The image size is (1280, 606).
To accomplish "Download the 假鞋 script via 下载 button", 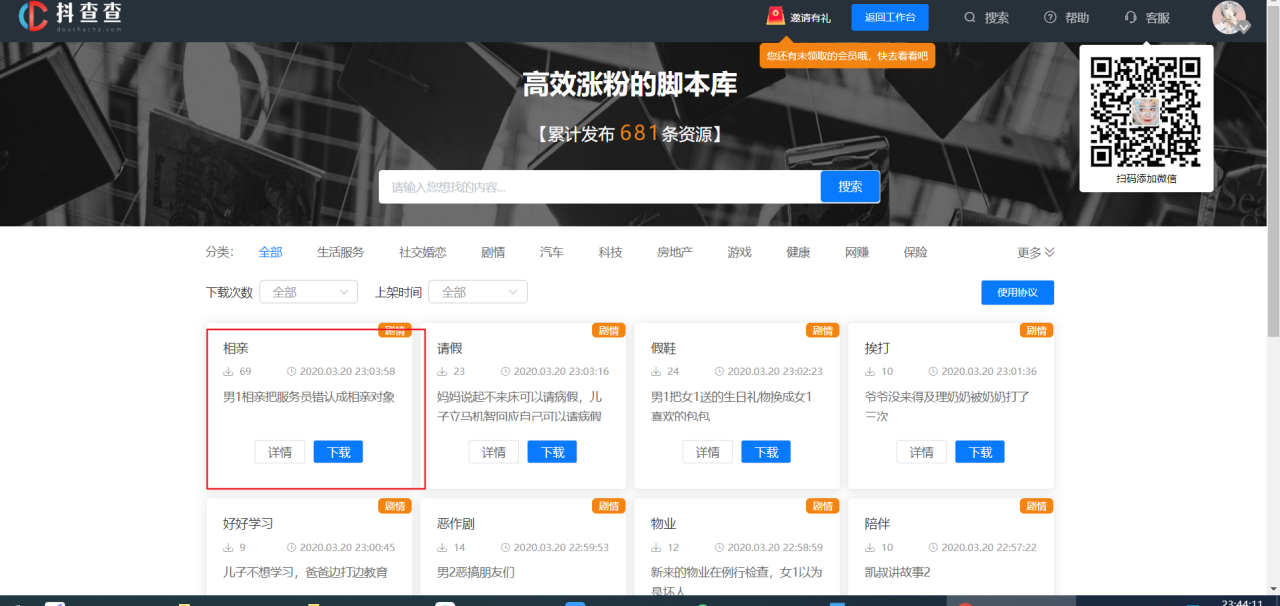I will [765, 451].
